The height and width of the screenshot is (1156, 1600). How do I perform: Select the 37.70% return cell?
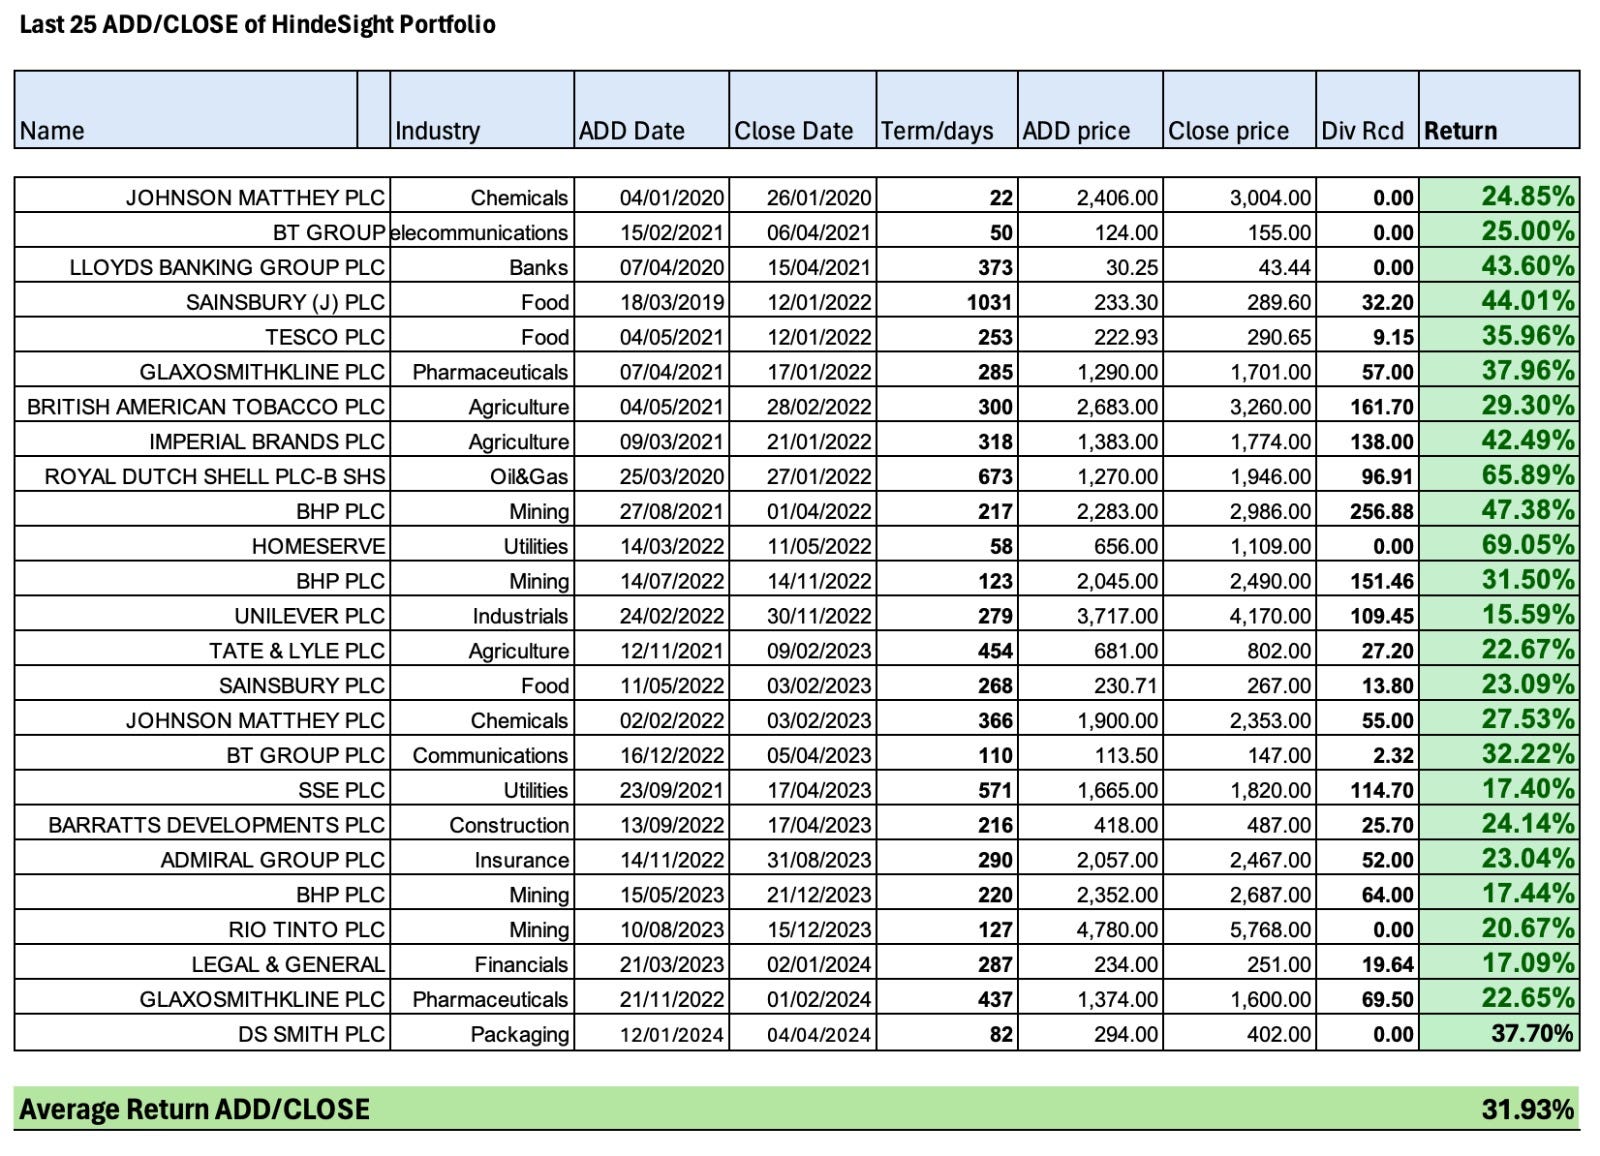point(1499,1034)
